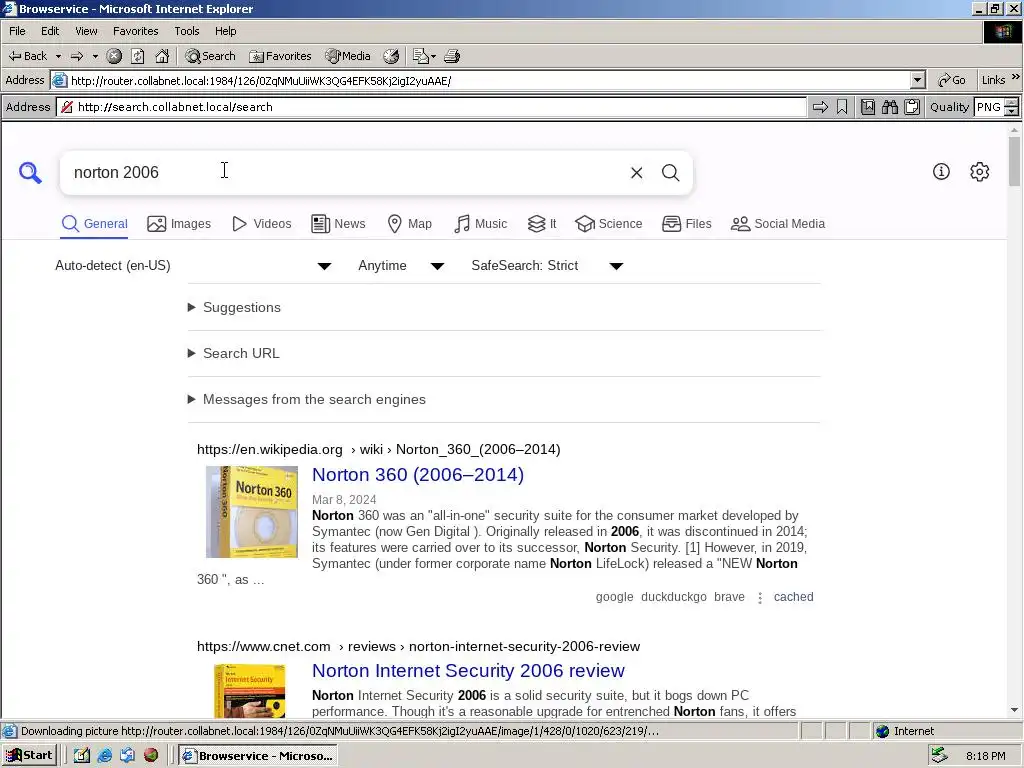Clear the search query with X
The image size is (1024, 768).
(637, 172)
